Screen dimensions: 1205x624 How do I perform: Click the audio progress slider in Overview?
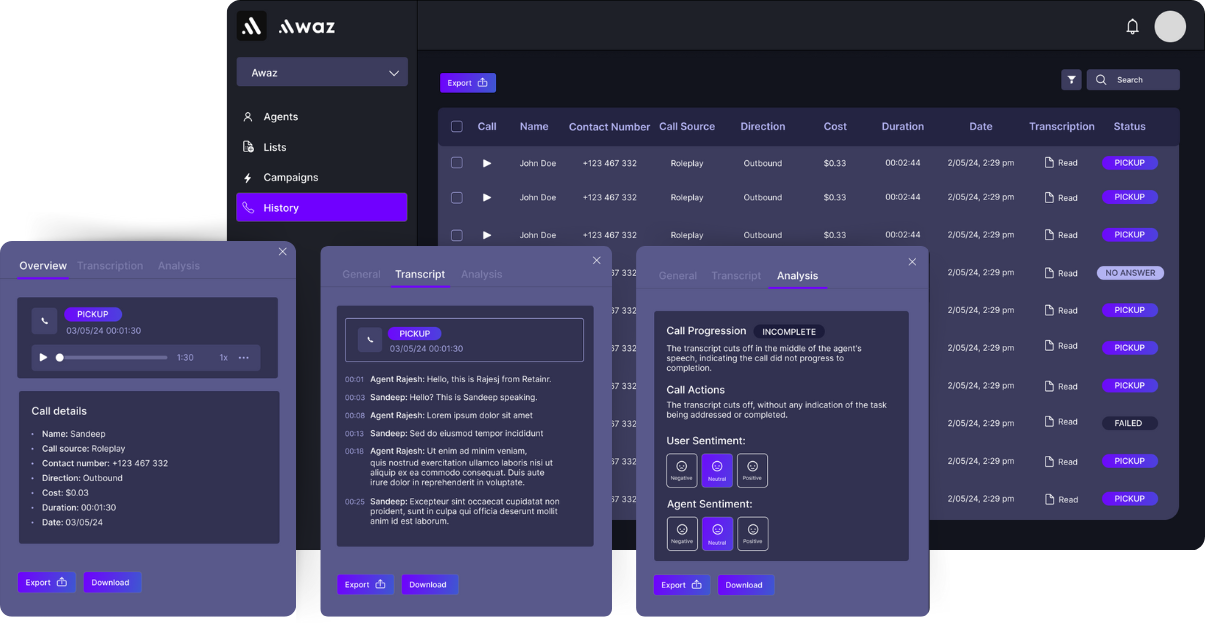112,357
